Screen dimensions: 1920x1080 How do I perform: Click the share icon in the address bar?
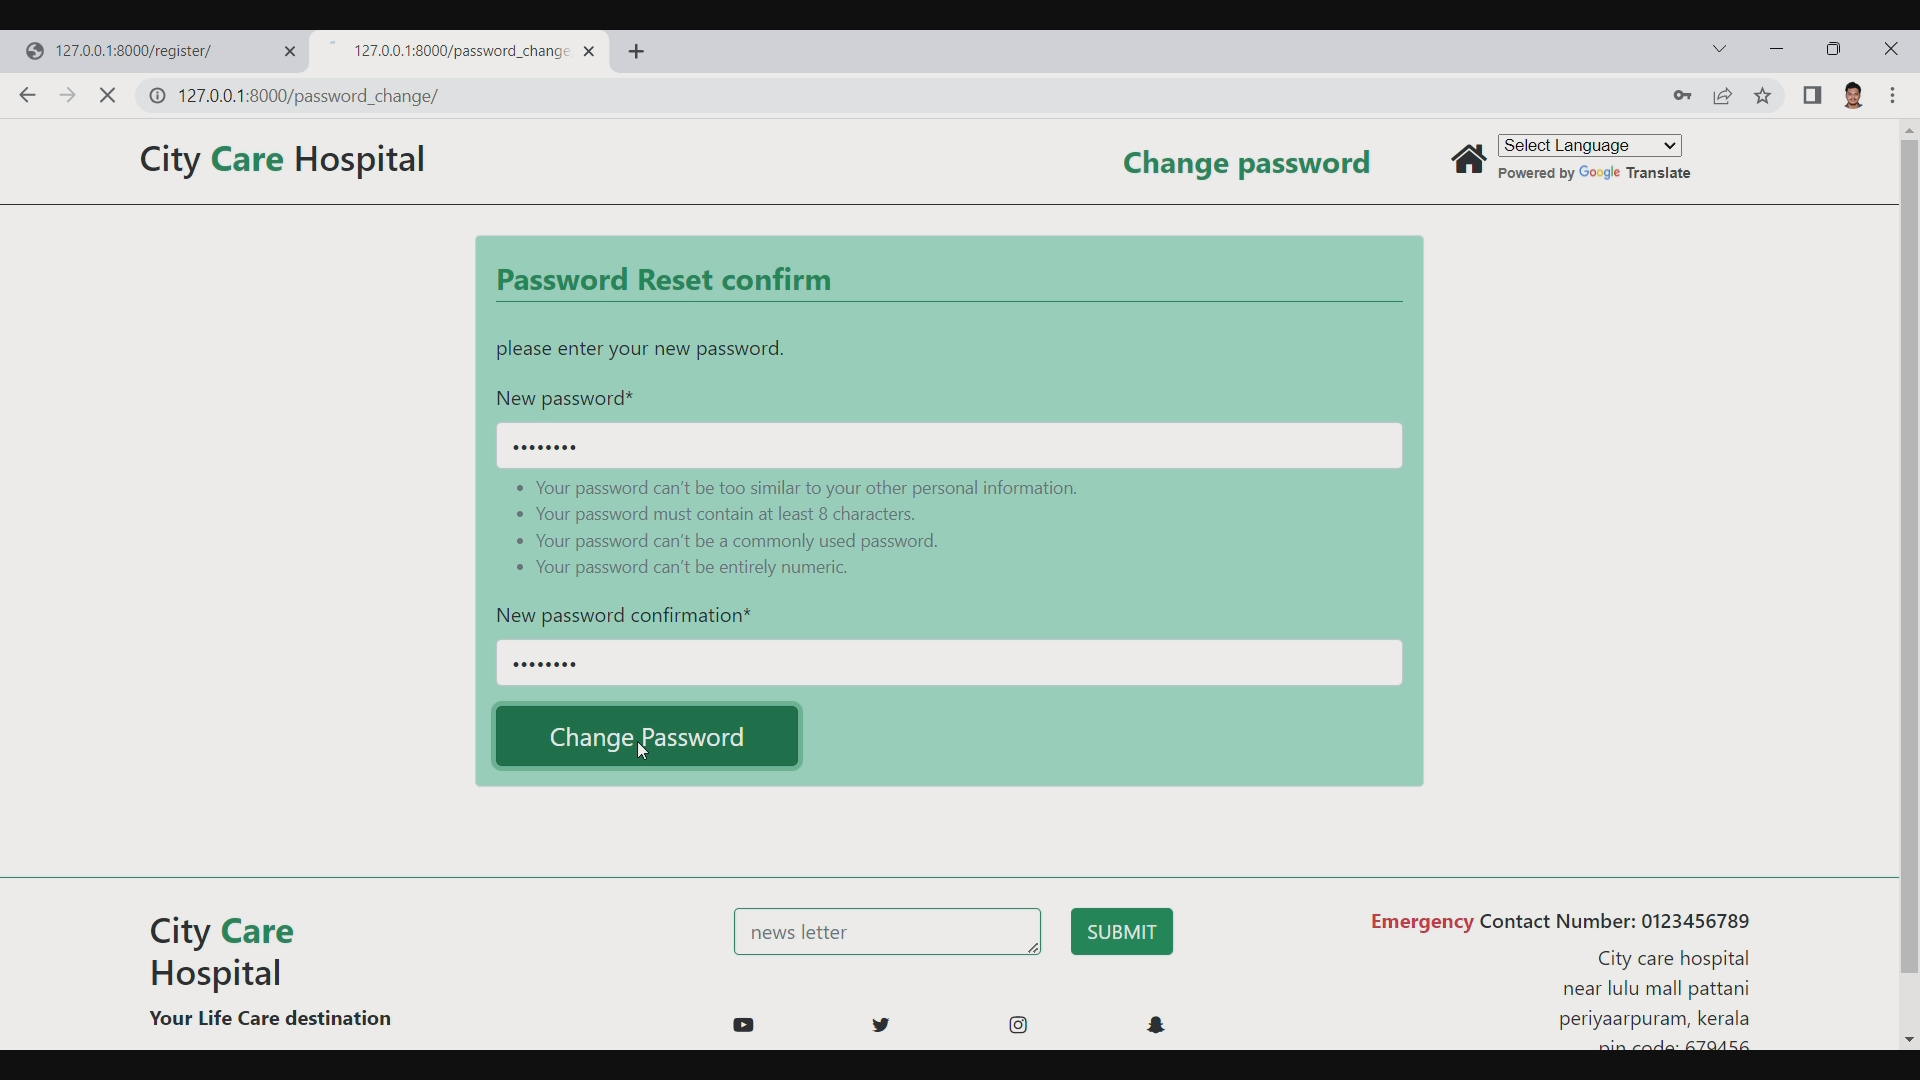tap(1724, 96)
